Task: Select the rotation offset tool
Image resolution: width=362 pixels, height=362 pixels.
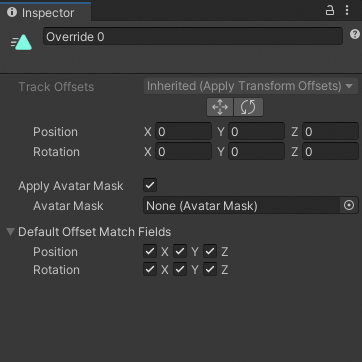Action: pyautogui.click(x=248, y=107)
